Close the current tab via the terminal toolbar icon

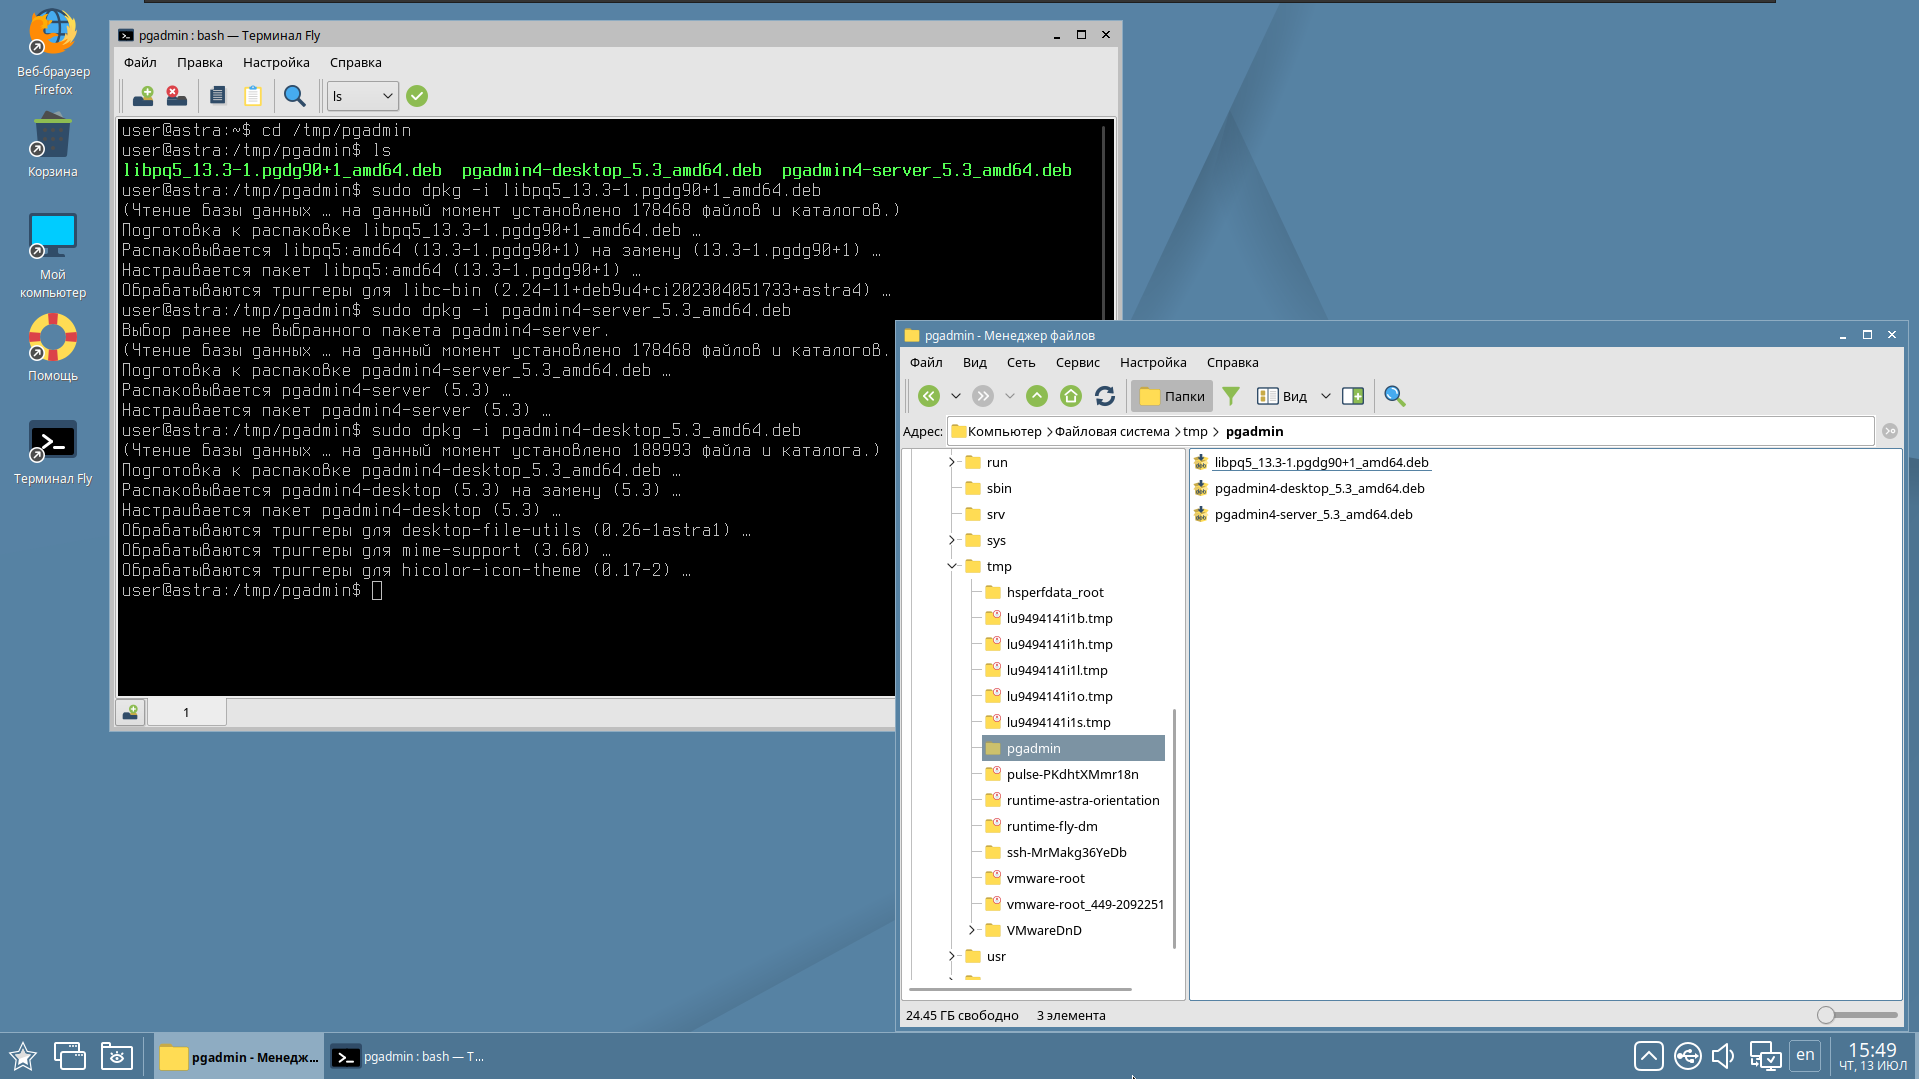tap(177, 96)
